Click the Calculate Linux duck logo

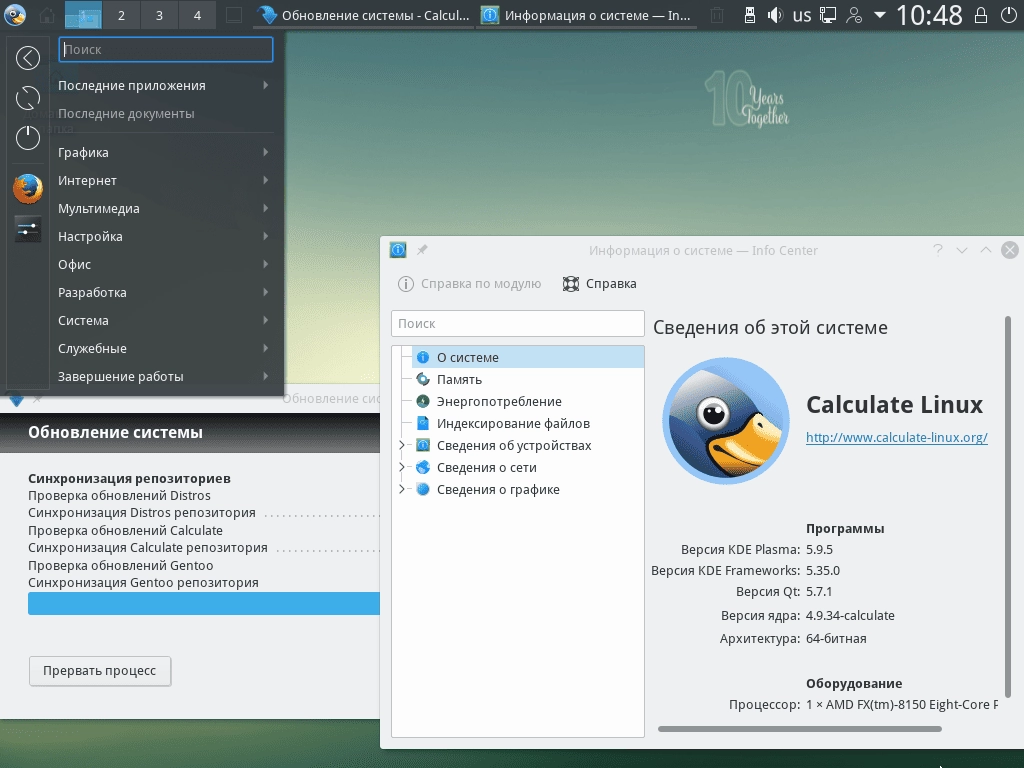tap(726, 421)
